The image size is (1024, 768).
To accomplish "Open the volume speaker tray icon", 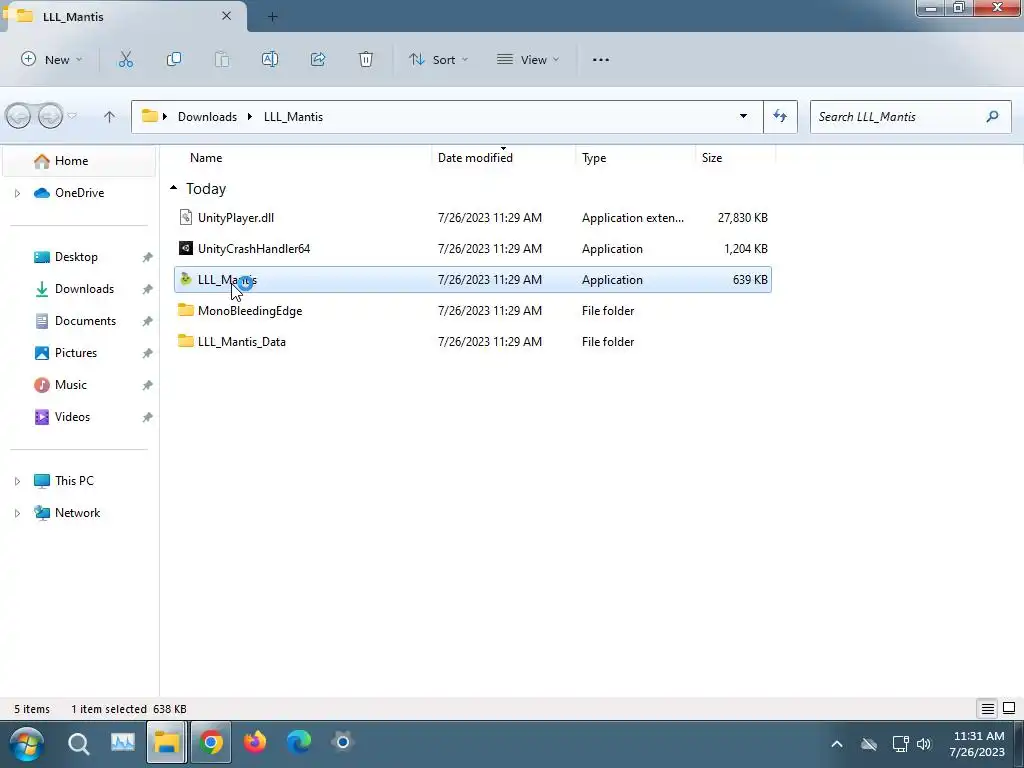I will tap(923, 744).
